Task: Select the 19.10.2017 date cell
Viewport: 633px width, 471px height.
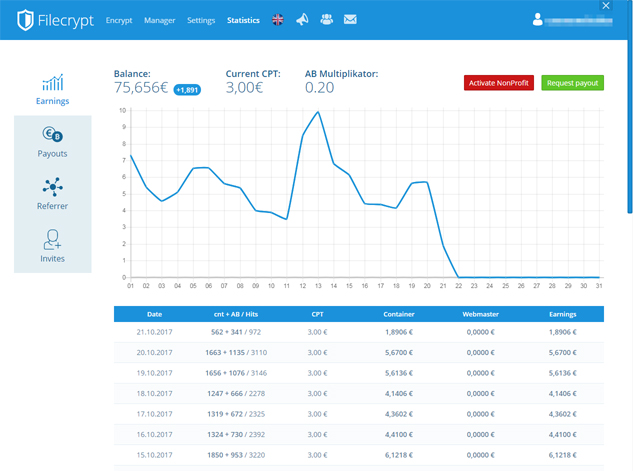Action: pyautogui.click(x=154, y=373)
